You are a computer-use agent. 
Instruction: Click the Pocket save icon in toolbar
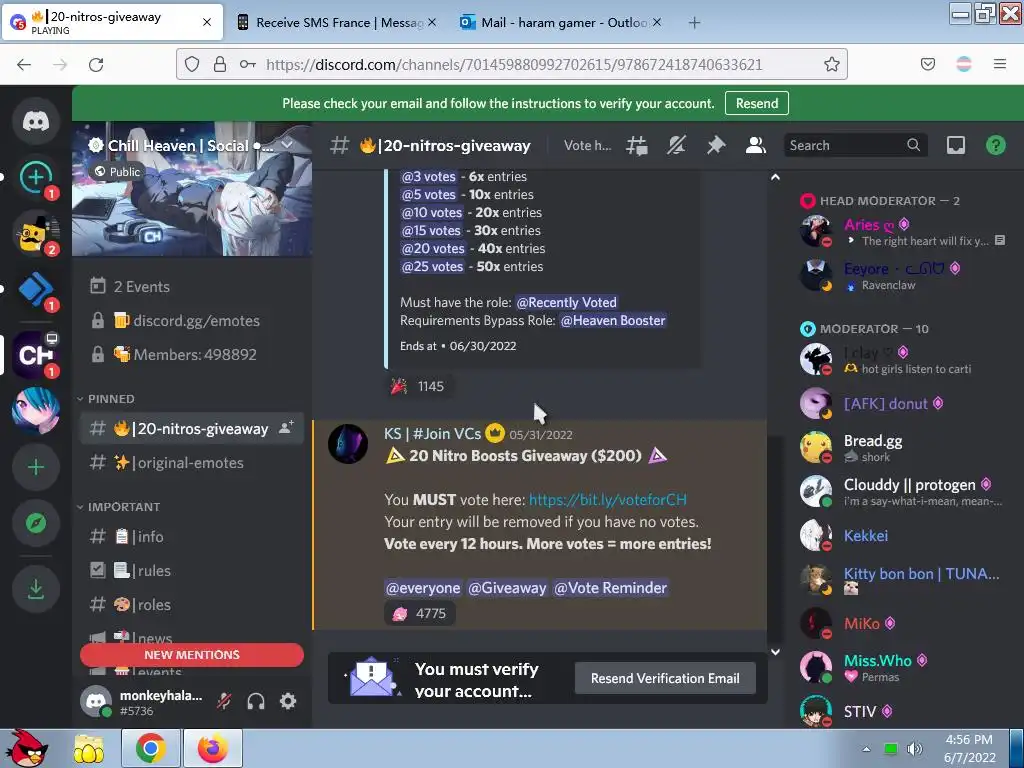(928, 64)
